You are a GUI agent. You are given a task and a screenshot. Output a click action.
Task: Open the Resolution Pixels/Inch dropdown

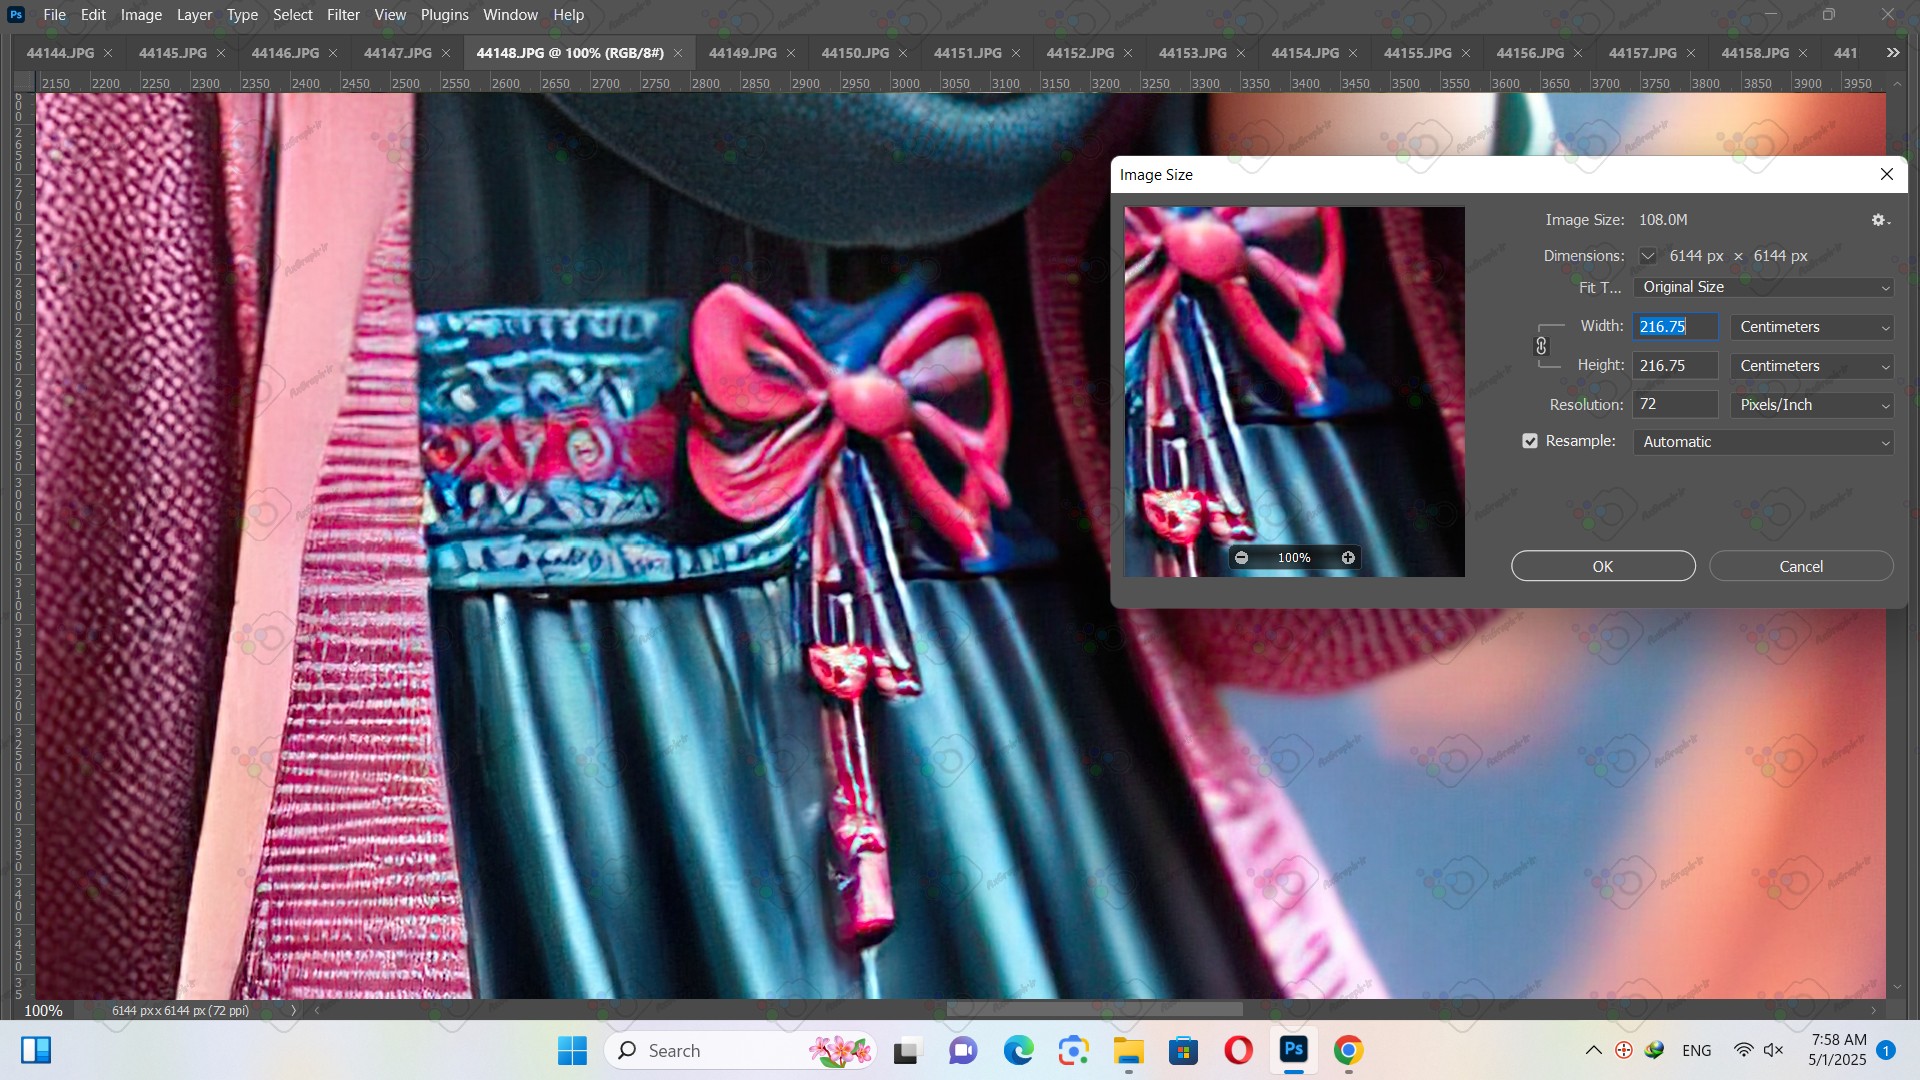pos(1812,405)
